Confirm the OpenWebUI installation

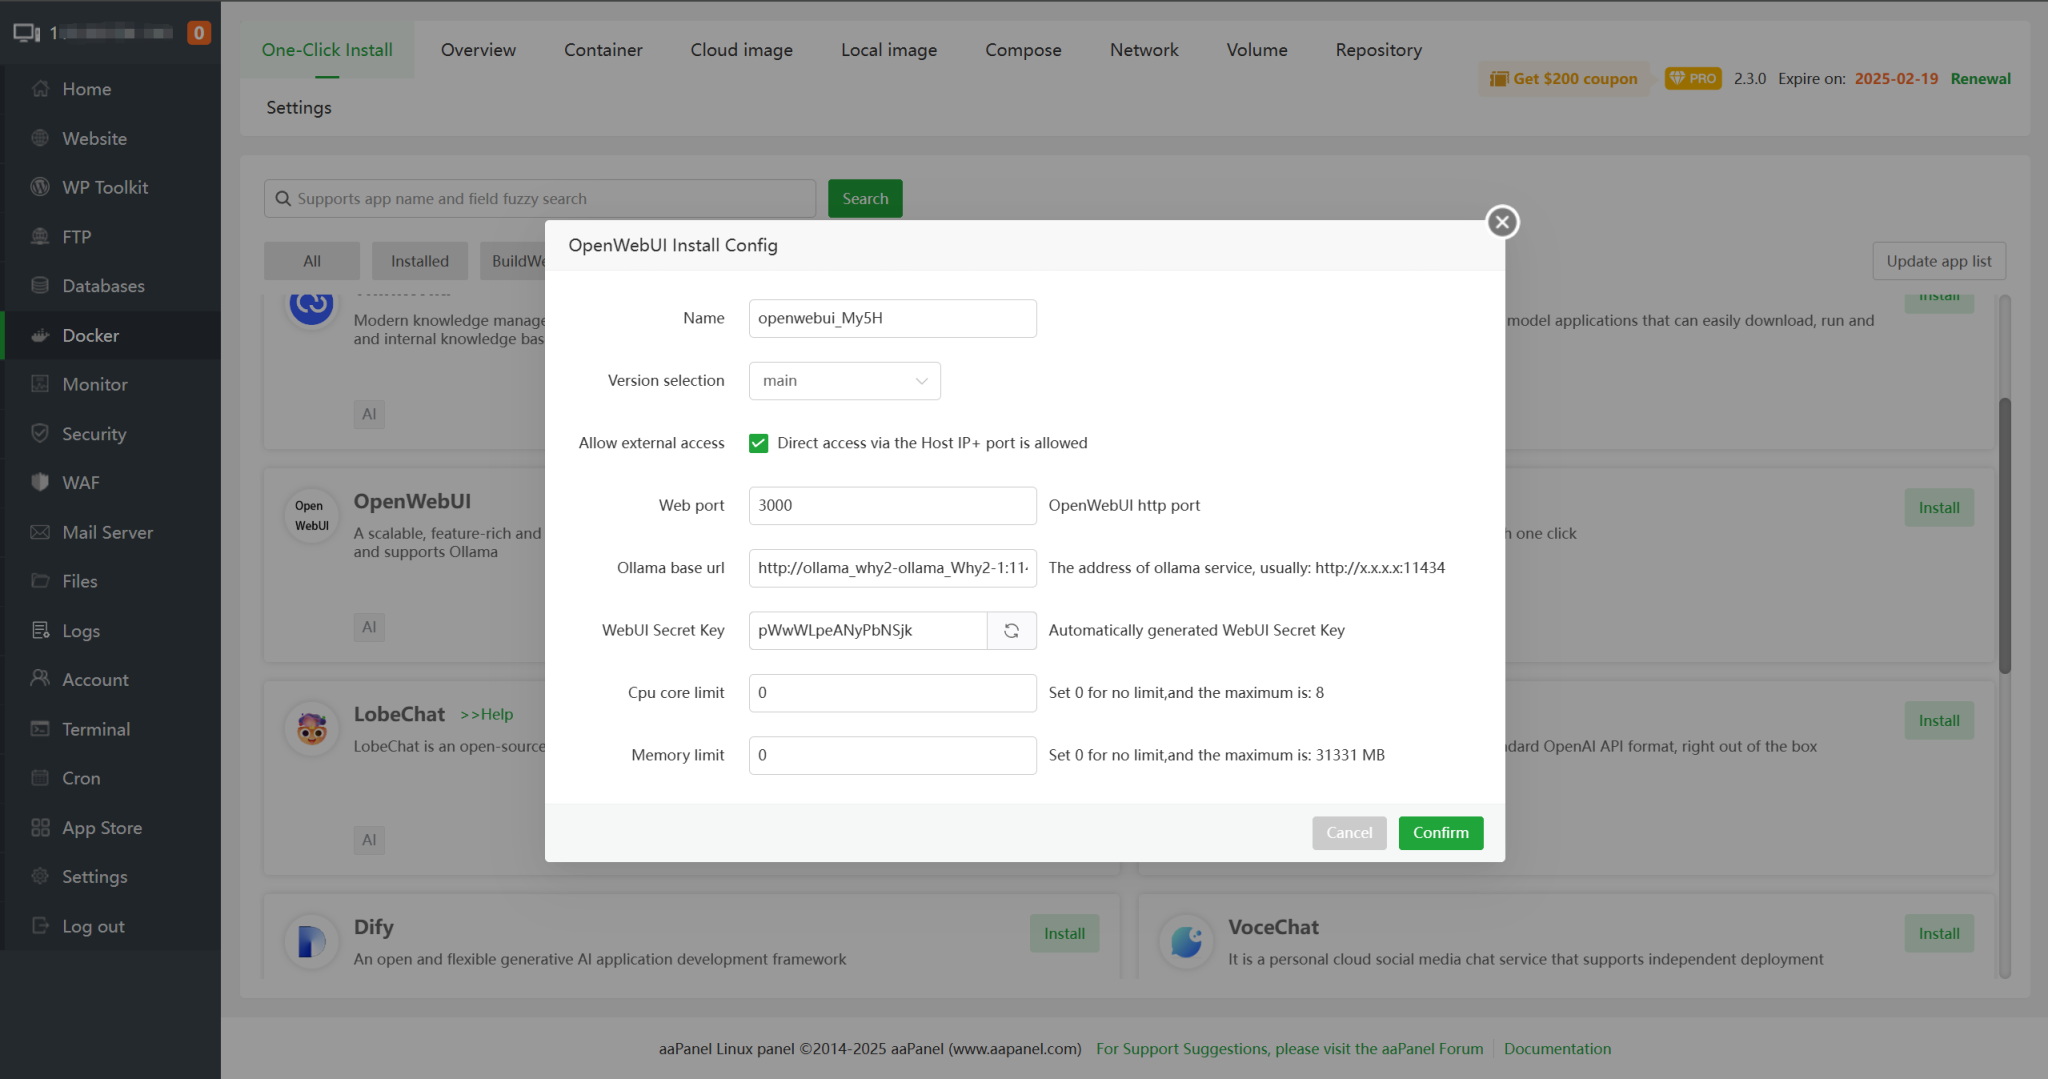1440,832
